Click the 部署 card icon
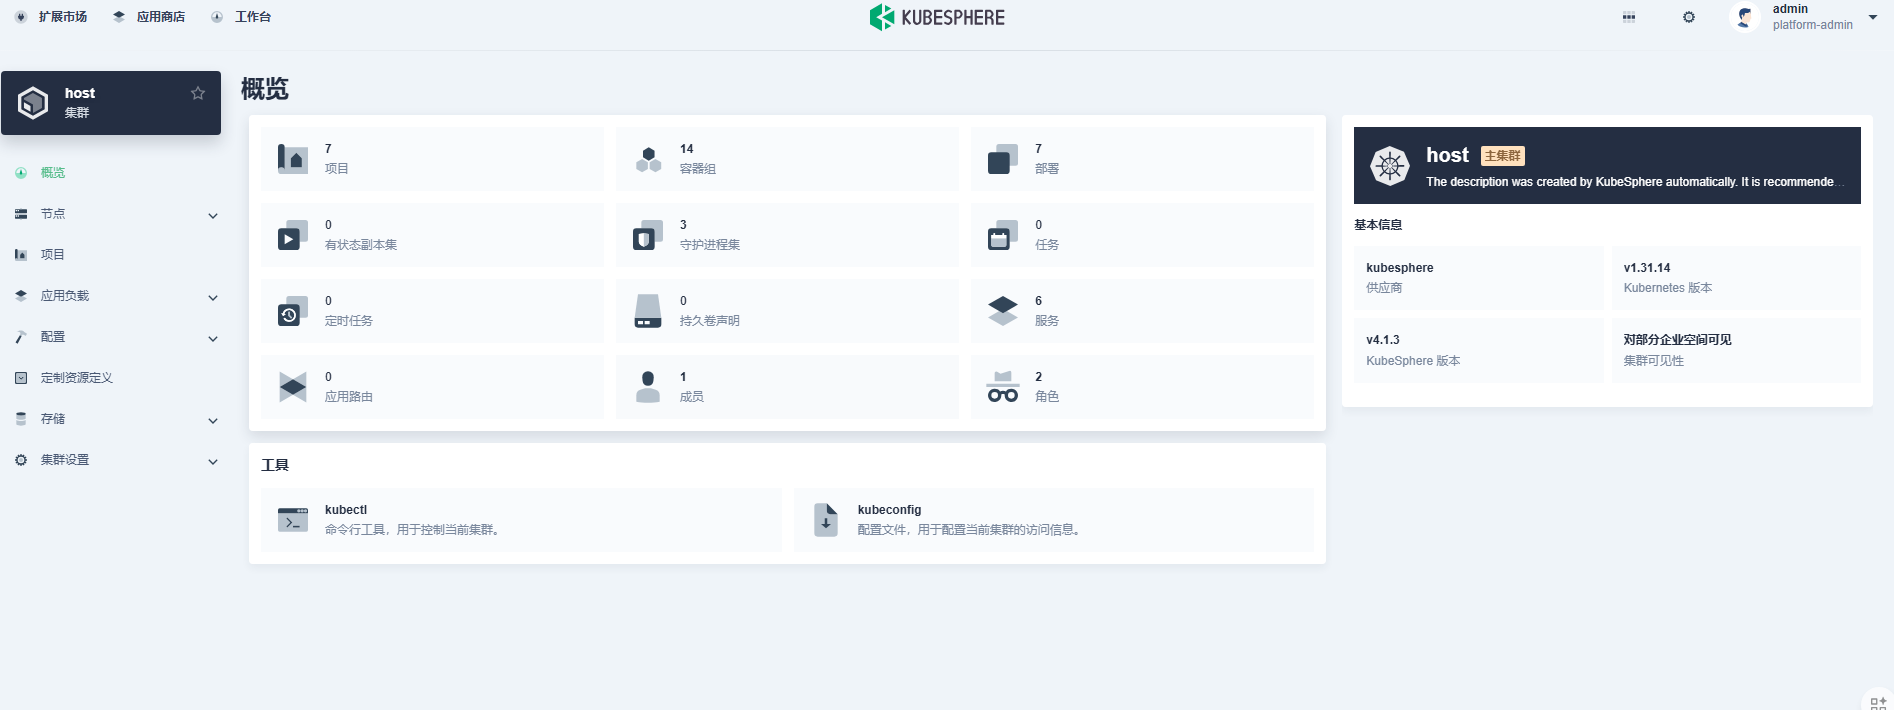The width and height of the screenshot is (1894, 710). (1003, 159)
